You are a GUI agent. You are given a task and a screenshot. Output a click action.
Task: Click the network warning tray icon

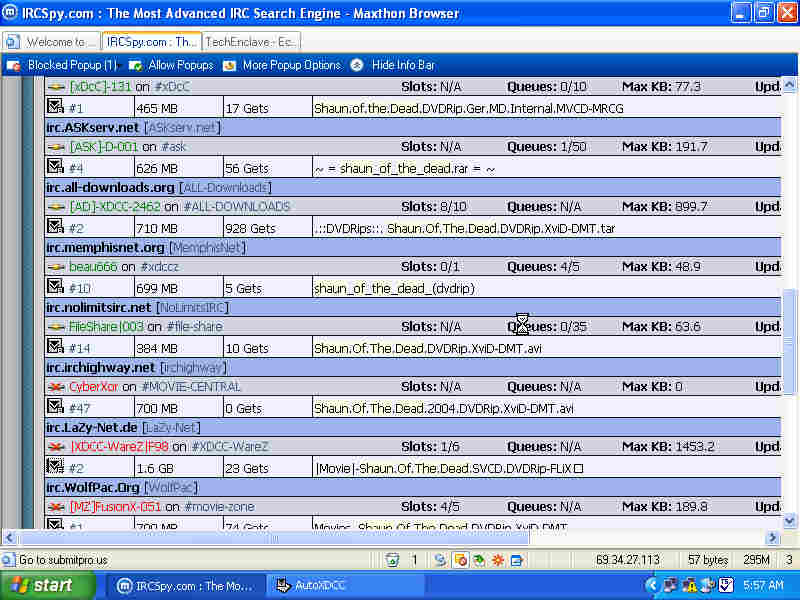pyautogui.click(x=689, y=585)
